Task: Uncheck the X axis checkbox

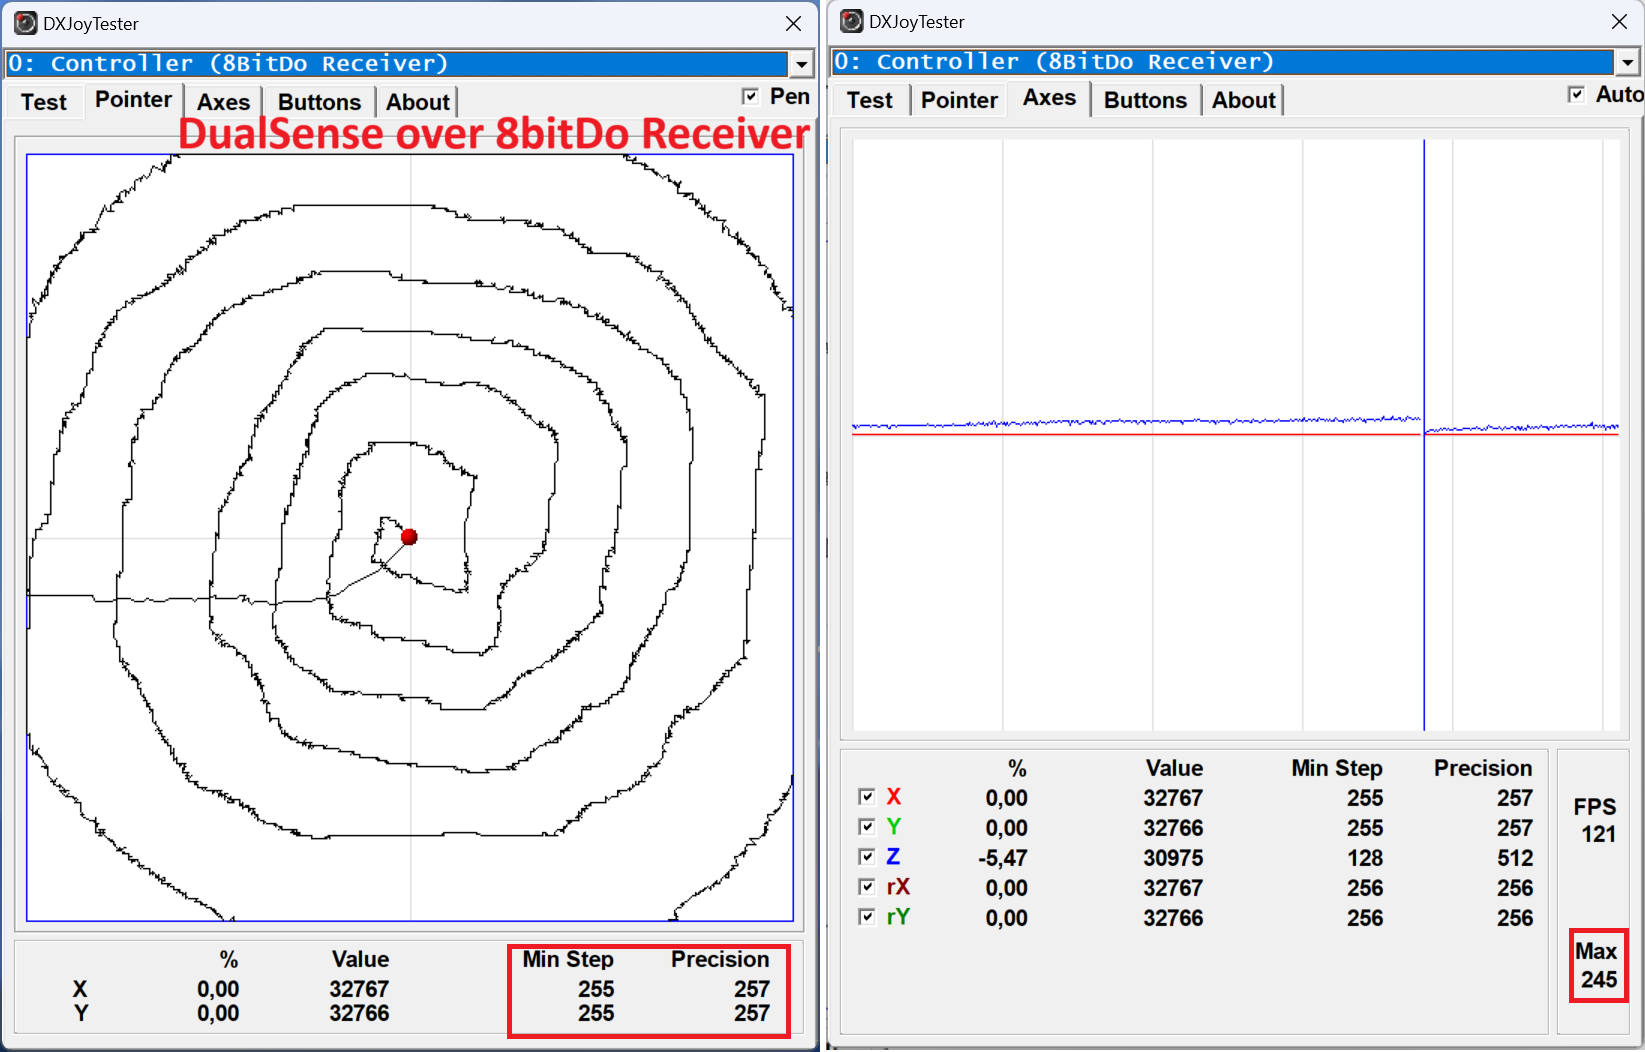Action: [867, 797]
